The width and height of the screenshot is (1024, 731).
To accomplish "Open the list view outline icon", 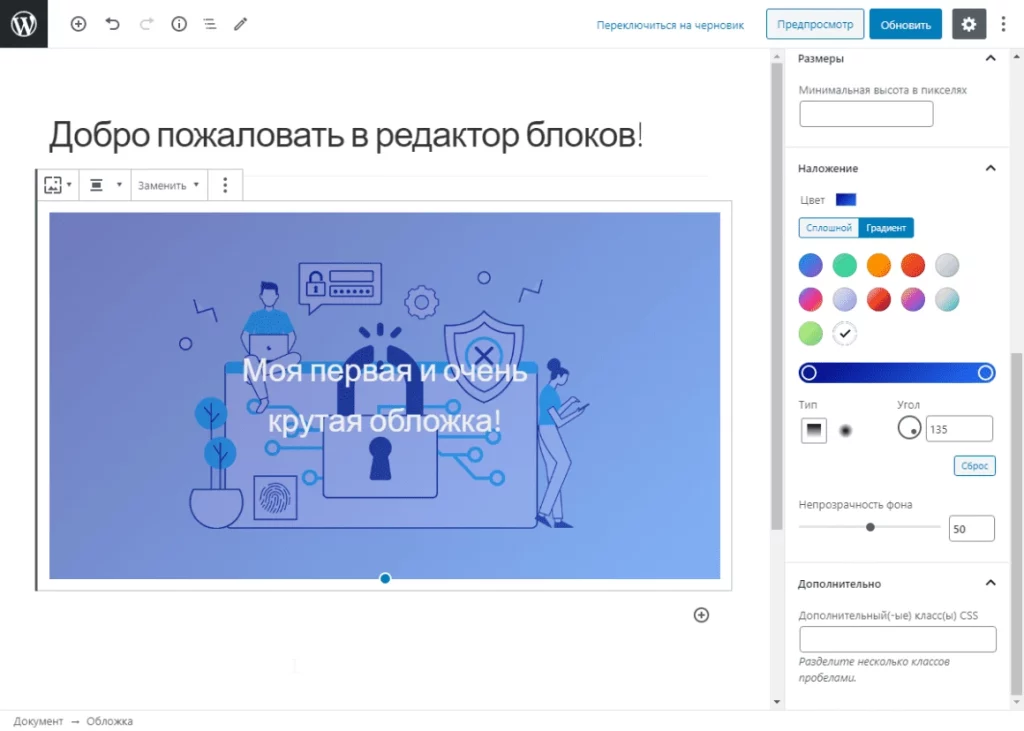I will [209, 24].
